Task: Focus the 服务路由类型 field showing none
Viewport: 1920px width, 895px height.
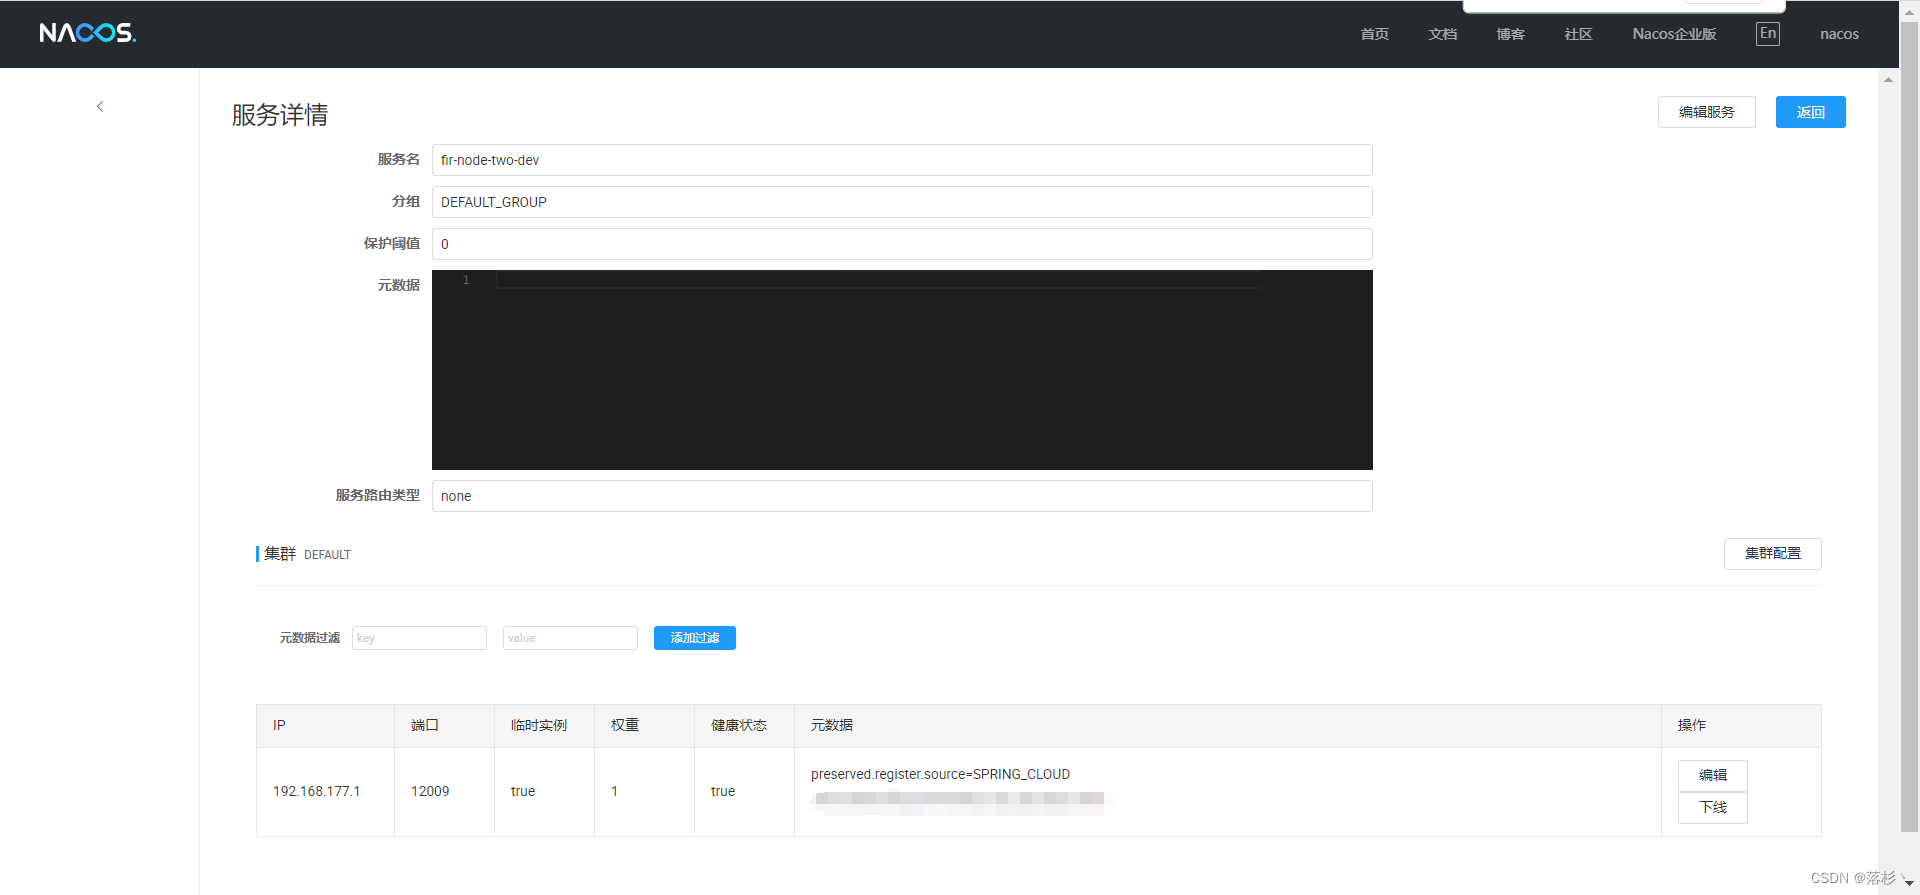Action: [902, 496]
